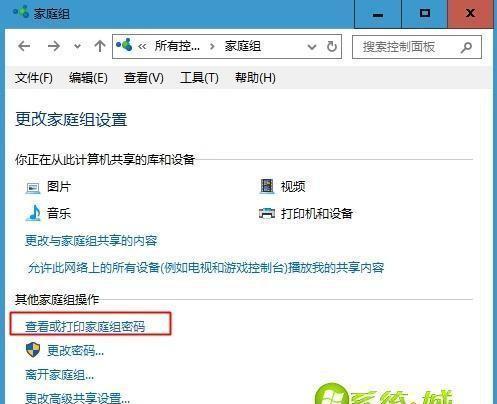Click the 打印机和设备 printer icon
Image resolution: width=497 pixels, height=404 pixels.
pyautogui.click(x=267, y=213)
